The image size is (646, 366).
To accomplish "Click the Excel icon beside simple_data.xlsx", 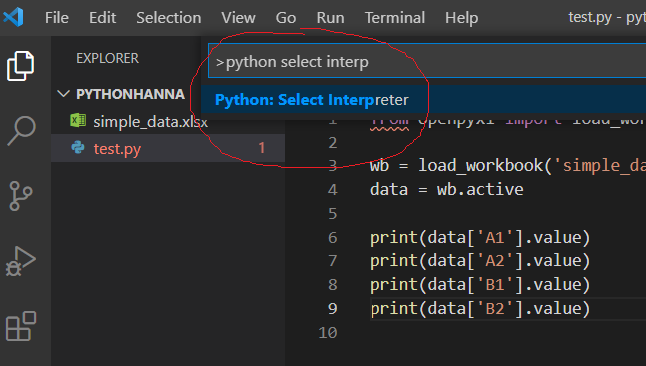I will tap(78, 121).
